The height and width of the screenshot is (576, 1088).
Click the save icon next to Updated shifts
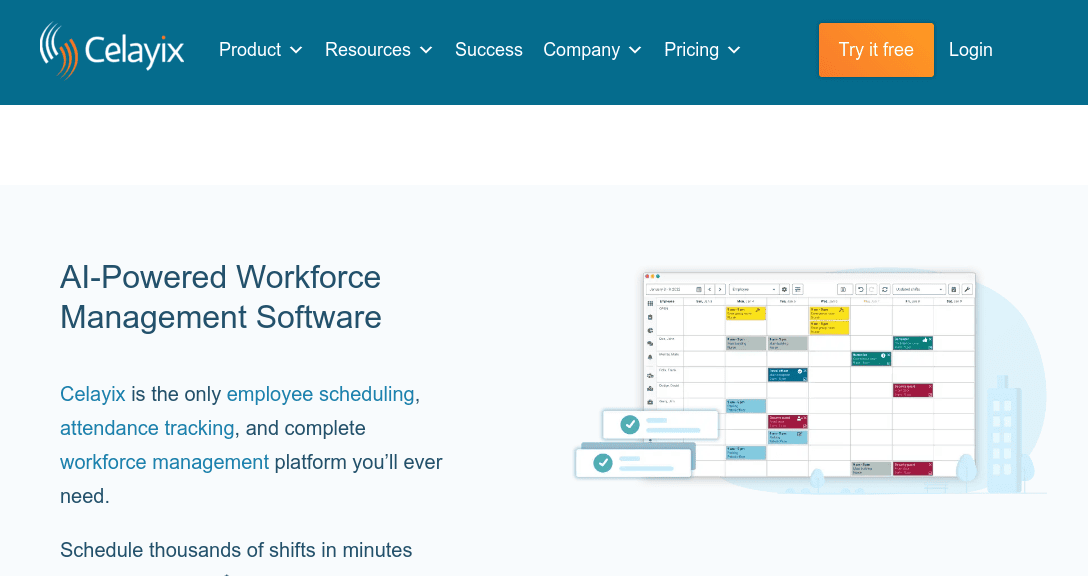(954, 289)
